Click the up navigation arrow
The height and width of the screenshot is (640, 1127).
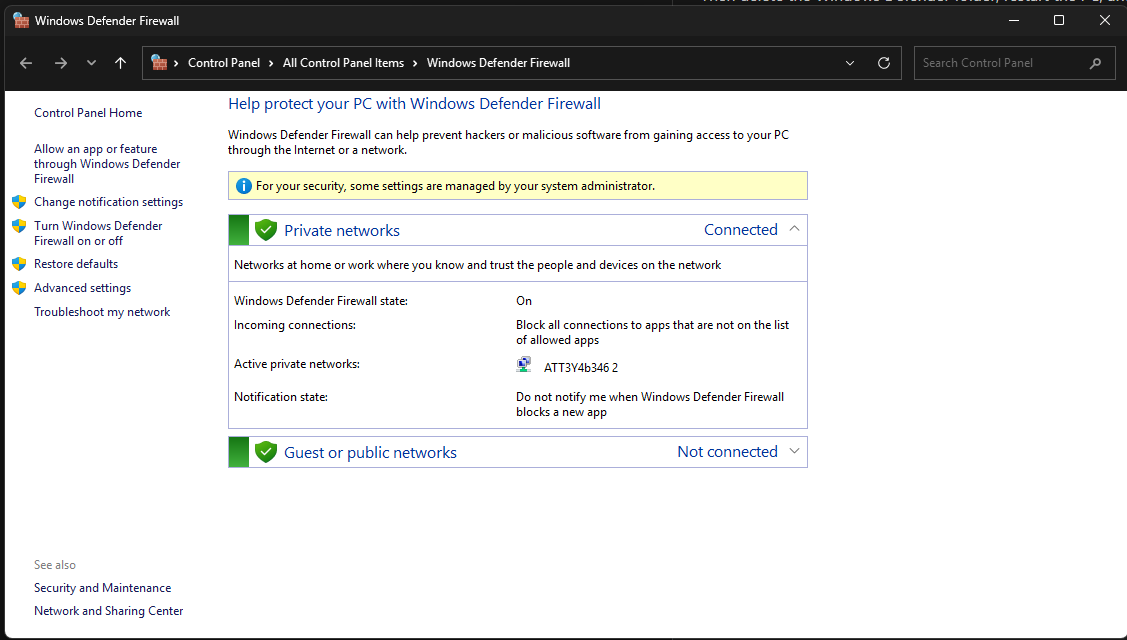click(120, 62)
